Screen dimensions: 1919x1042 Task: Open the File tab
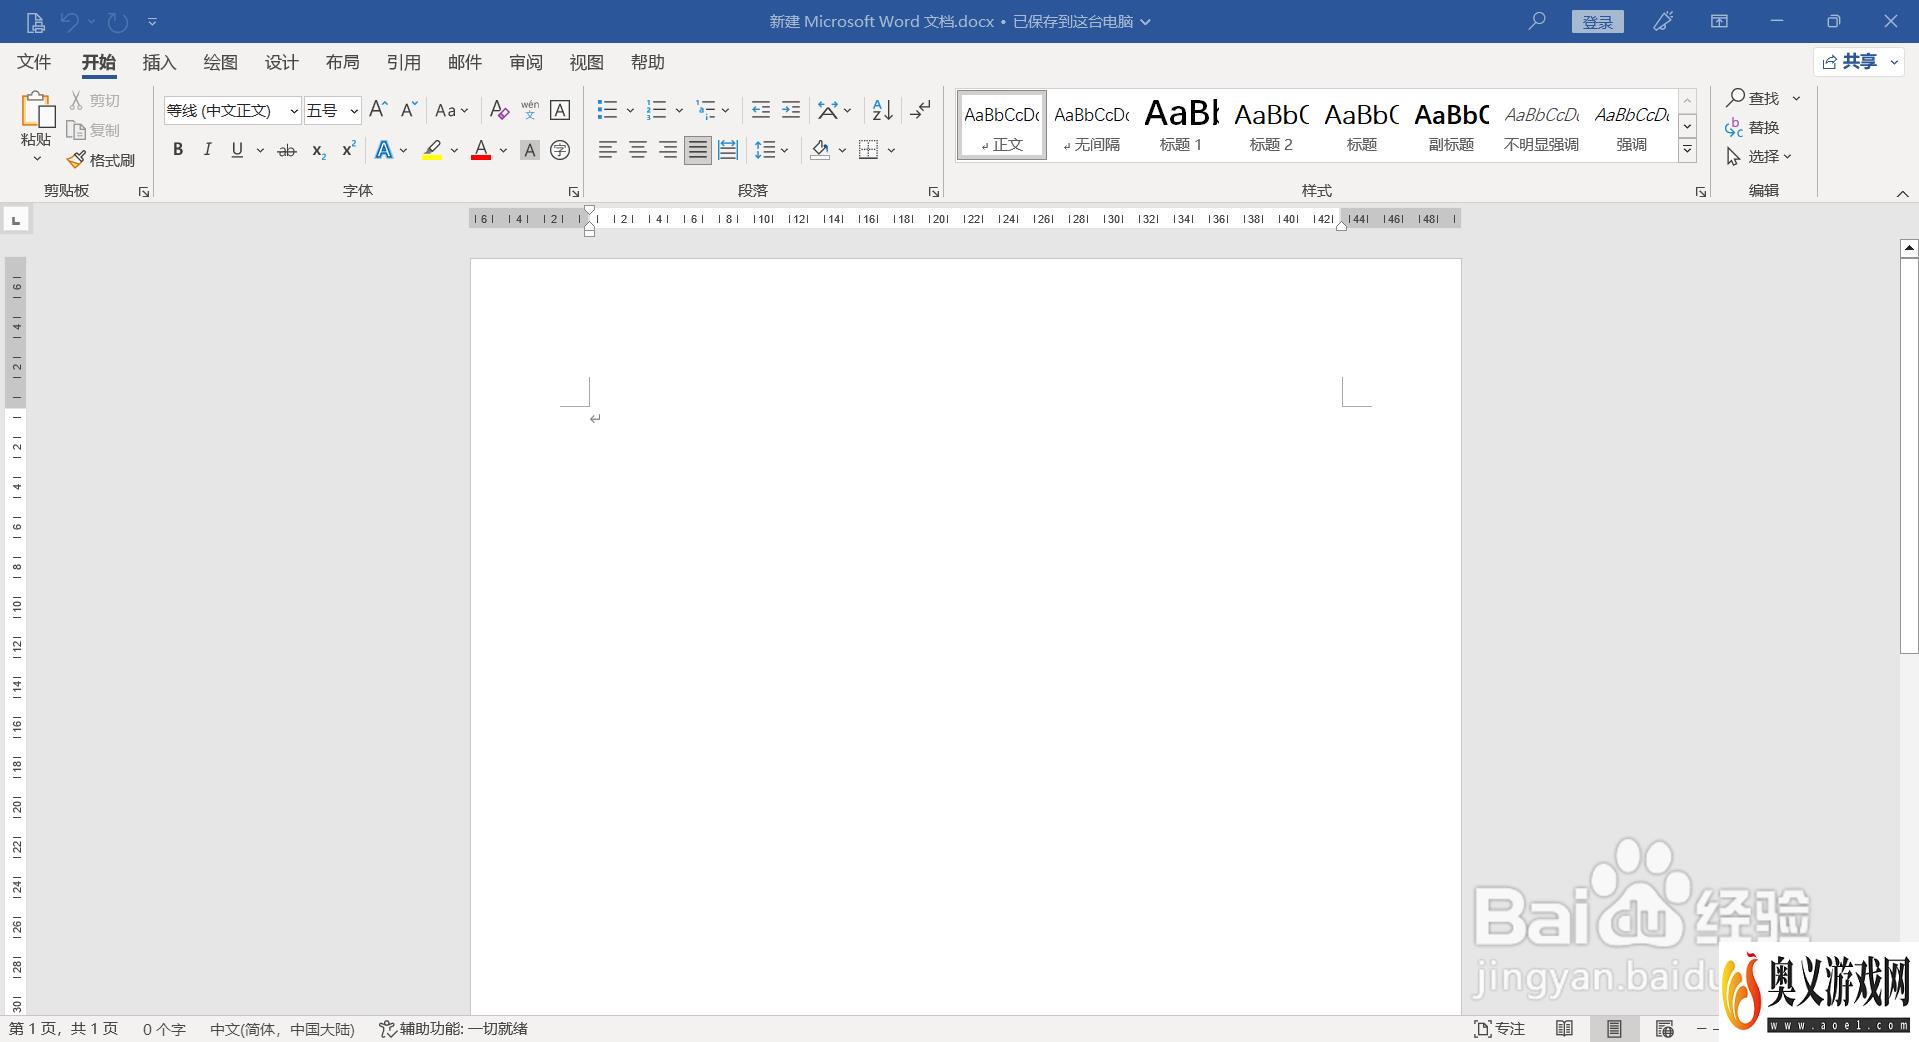(x=34, y=62)
